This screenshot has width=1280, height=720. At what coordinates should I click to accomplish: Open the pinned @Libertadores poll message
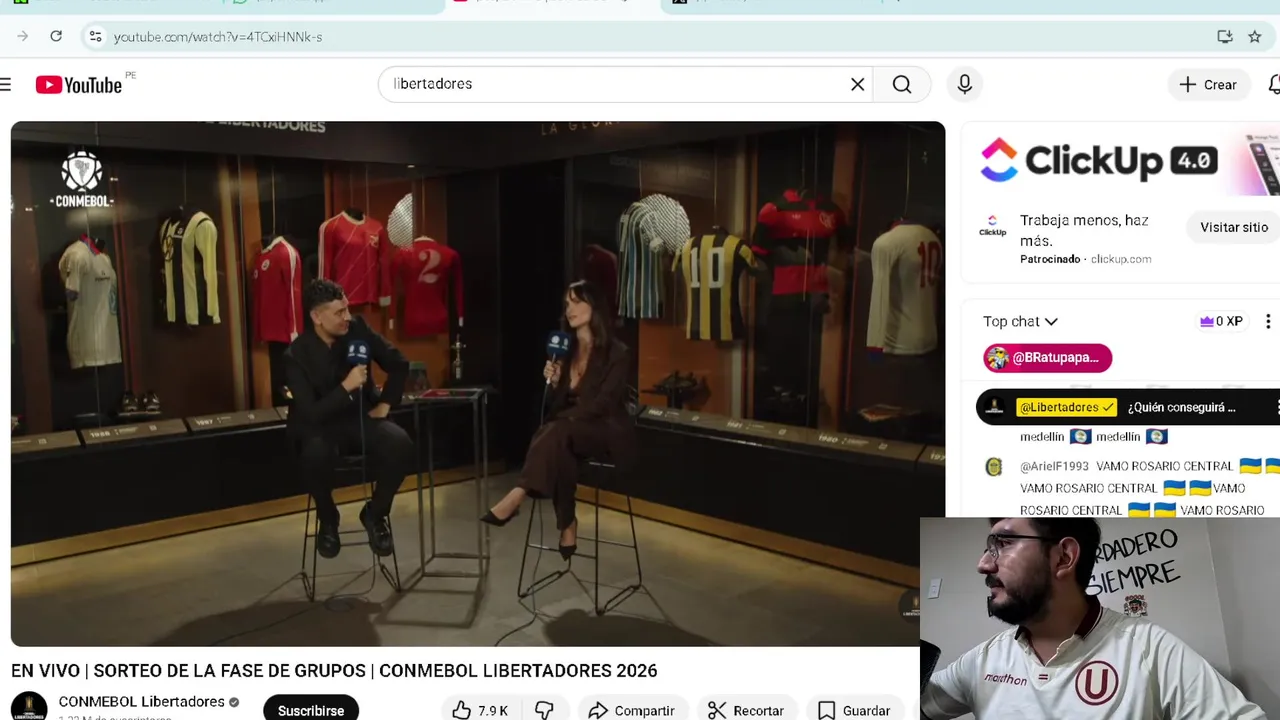pos(1128,407)
